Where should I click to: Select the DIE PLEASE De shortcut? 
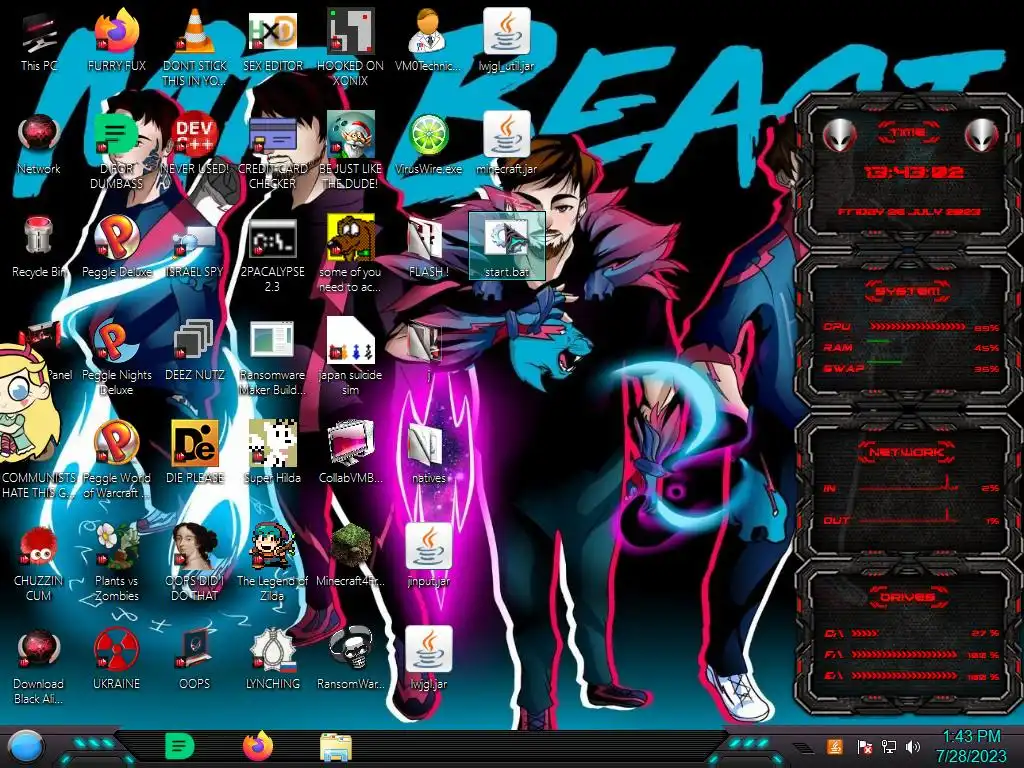(x=195, y=452)
